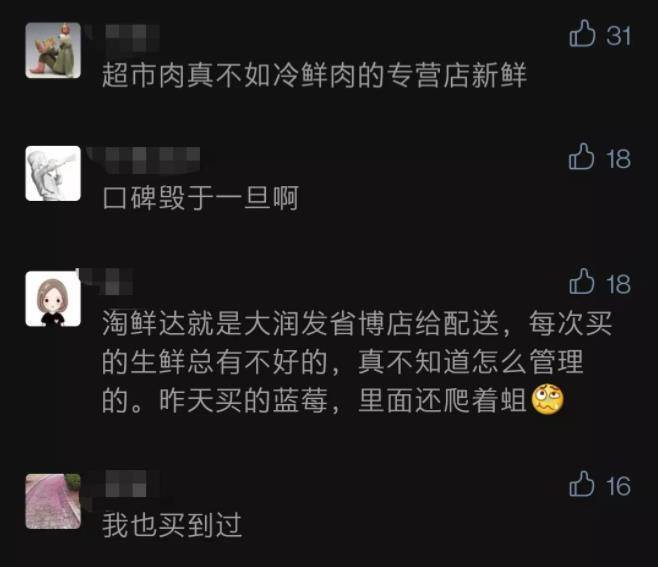
Task: Select the comment text 口碑毁于一旦啊
Action: click(x=201, y=198)
